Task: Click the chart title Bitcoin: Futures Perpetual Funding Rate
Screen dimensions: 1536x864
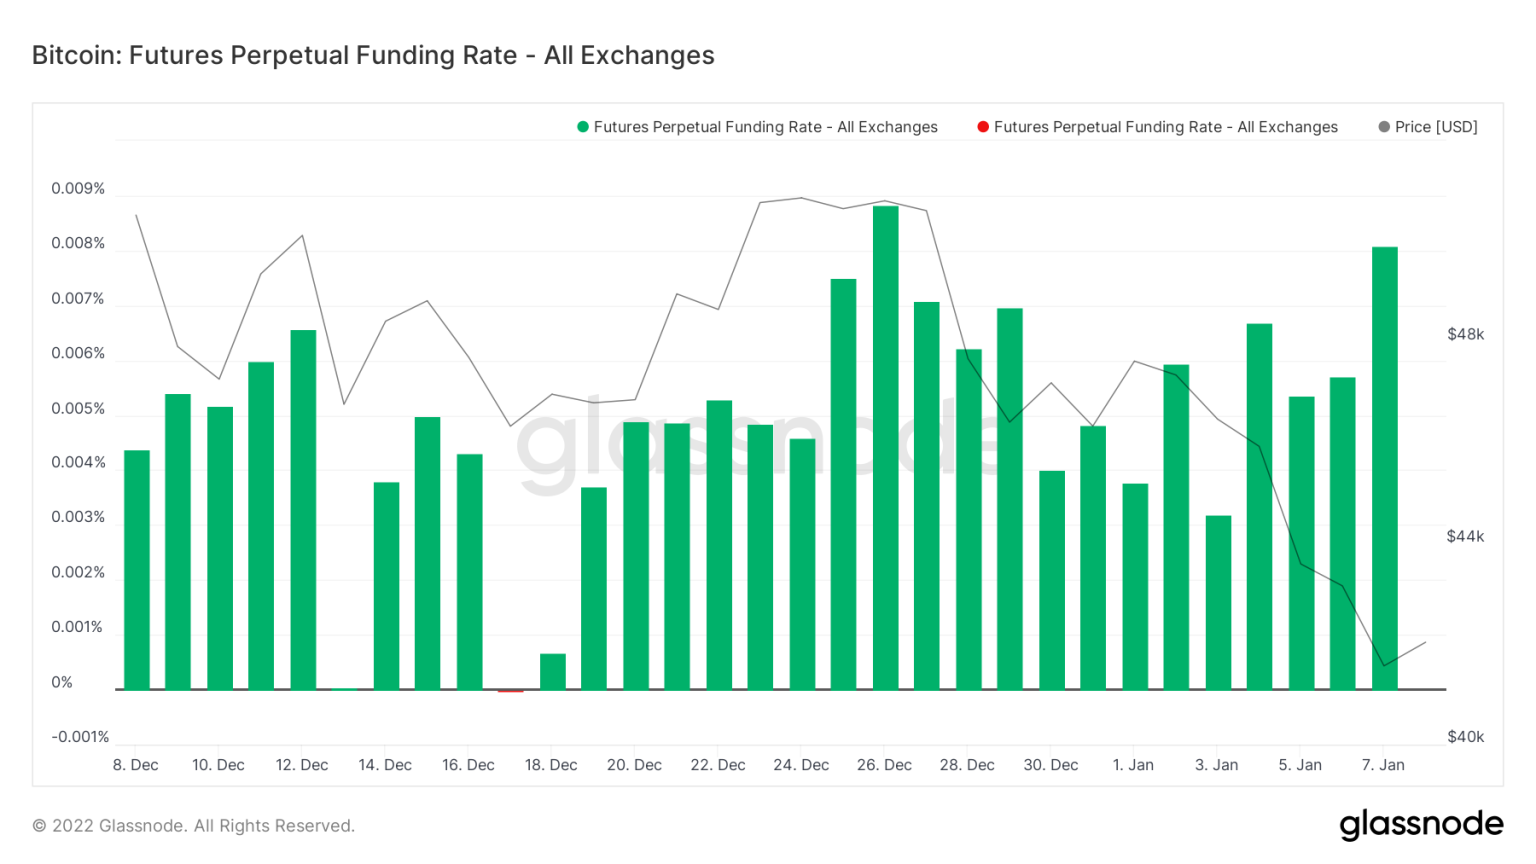Action: (373, 55)
